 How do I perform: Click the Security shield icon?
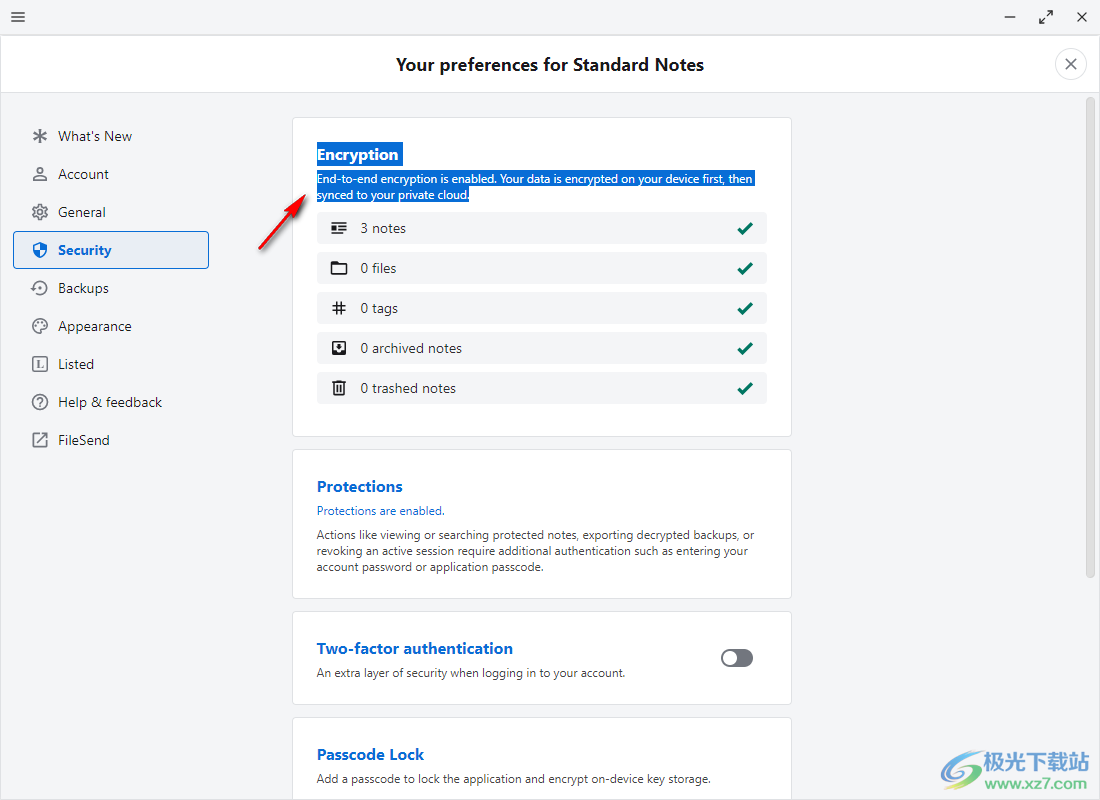pyautogui.click(x=40, y=250)
